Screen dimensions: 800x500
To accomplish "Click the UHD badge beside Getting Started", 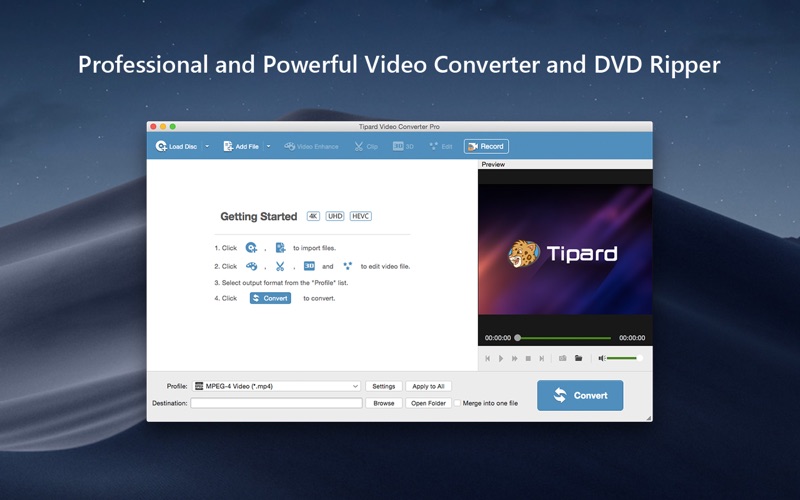I will [335, 216].
